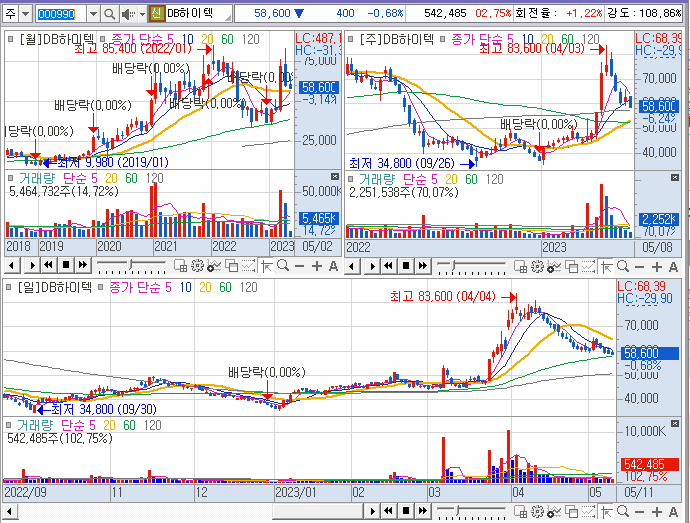Zoom in with plus on monthly chart toolbar

tap(316, 266)
